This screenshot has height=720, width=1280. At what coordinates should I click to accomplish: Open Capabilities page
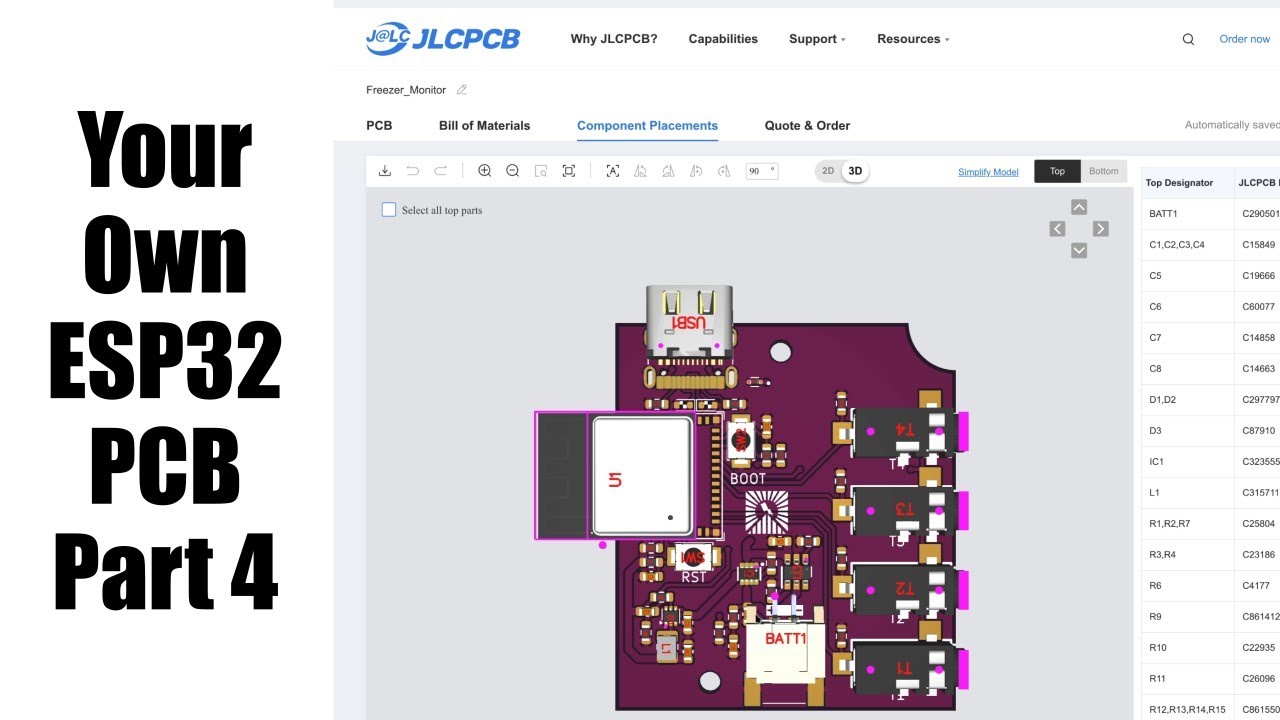tap(723, 39)
